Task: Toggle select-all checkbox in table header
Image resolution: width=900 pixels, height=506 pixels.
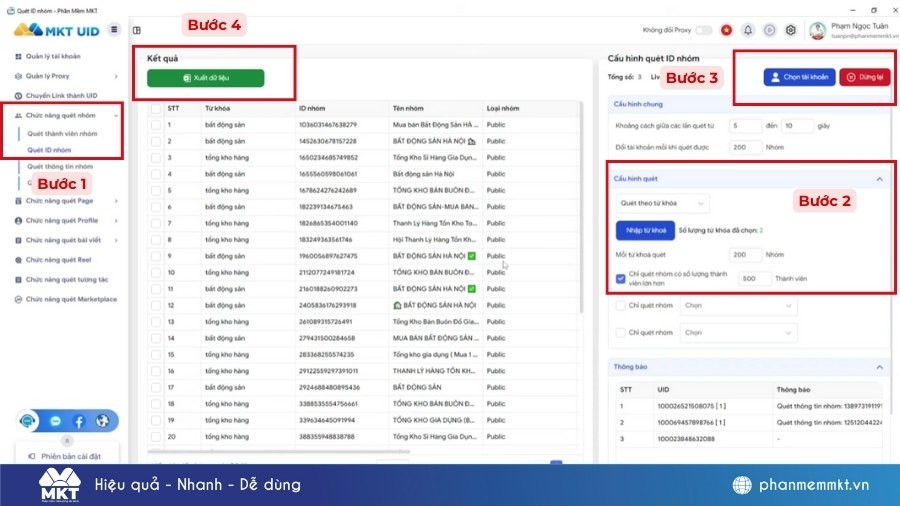Action: pyautogui.click(x=156, y=108)
